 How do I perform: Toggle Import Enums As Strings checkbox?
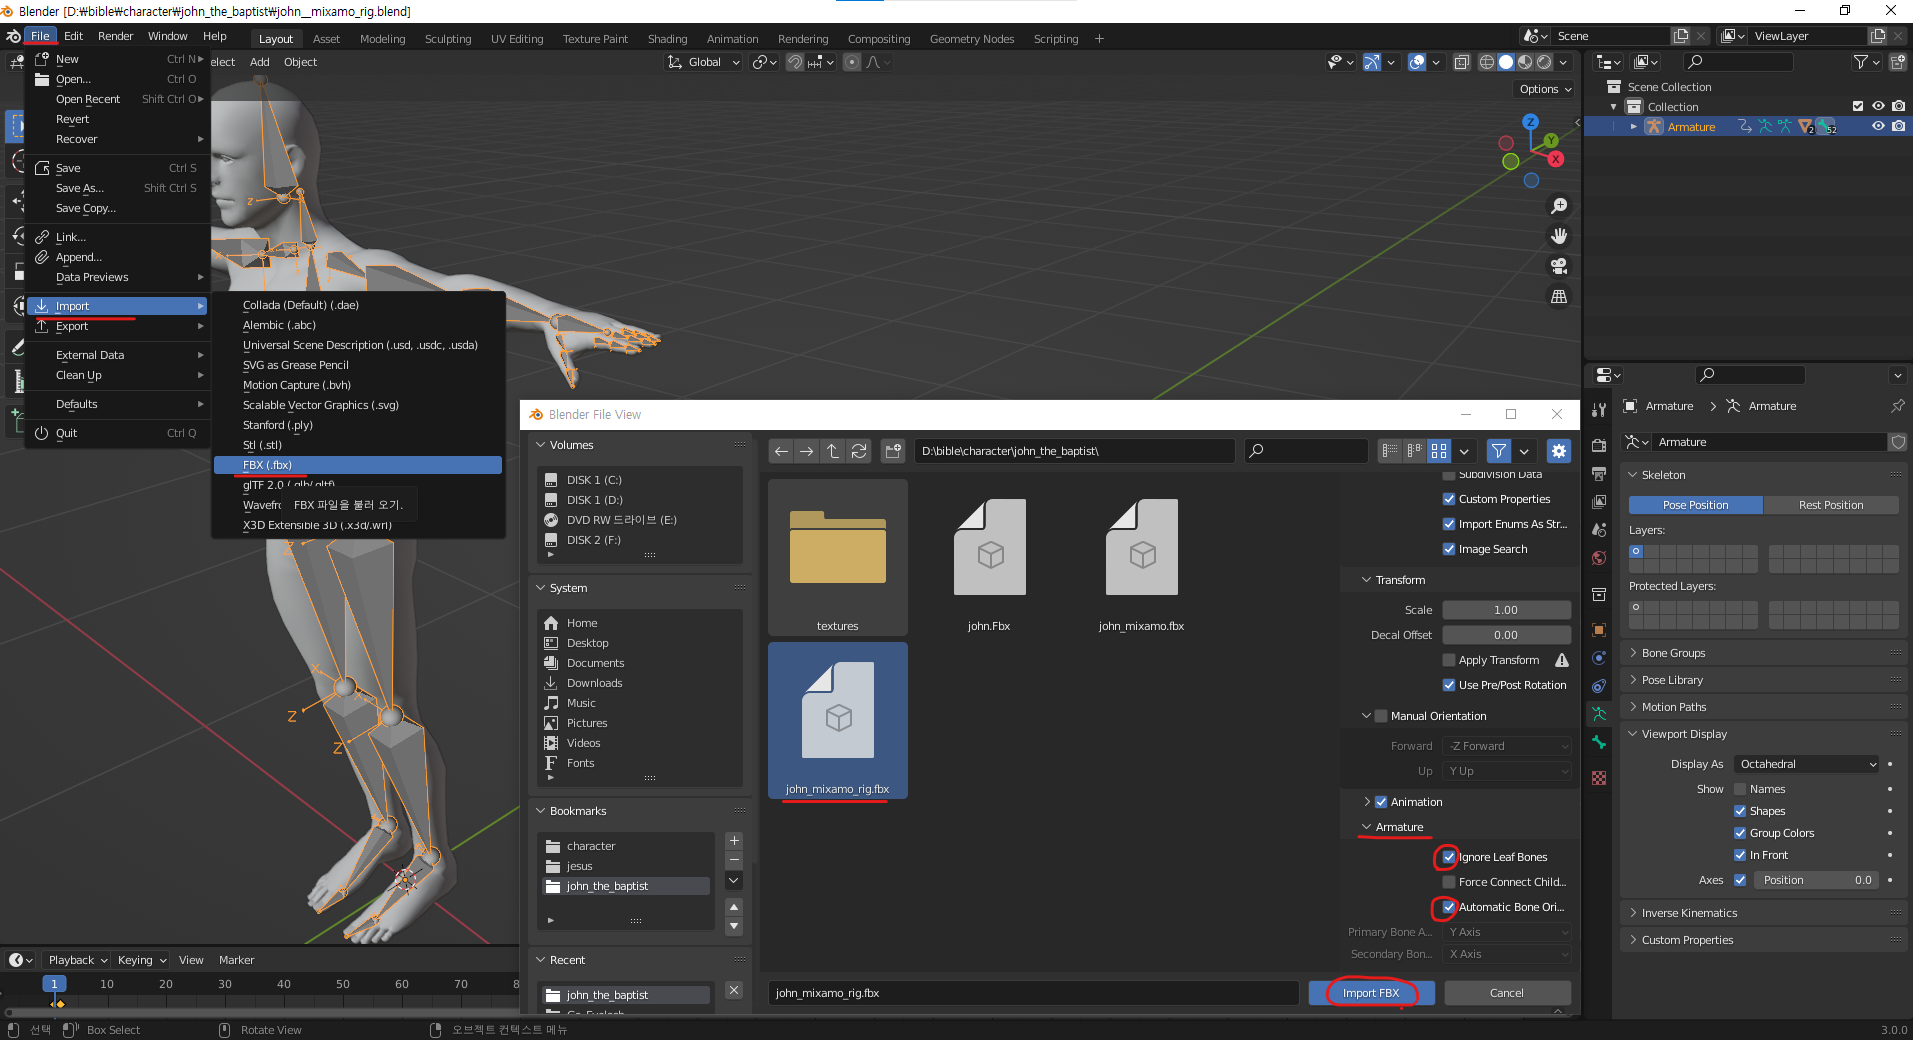(1449, 524)
